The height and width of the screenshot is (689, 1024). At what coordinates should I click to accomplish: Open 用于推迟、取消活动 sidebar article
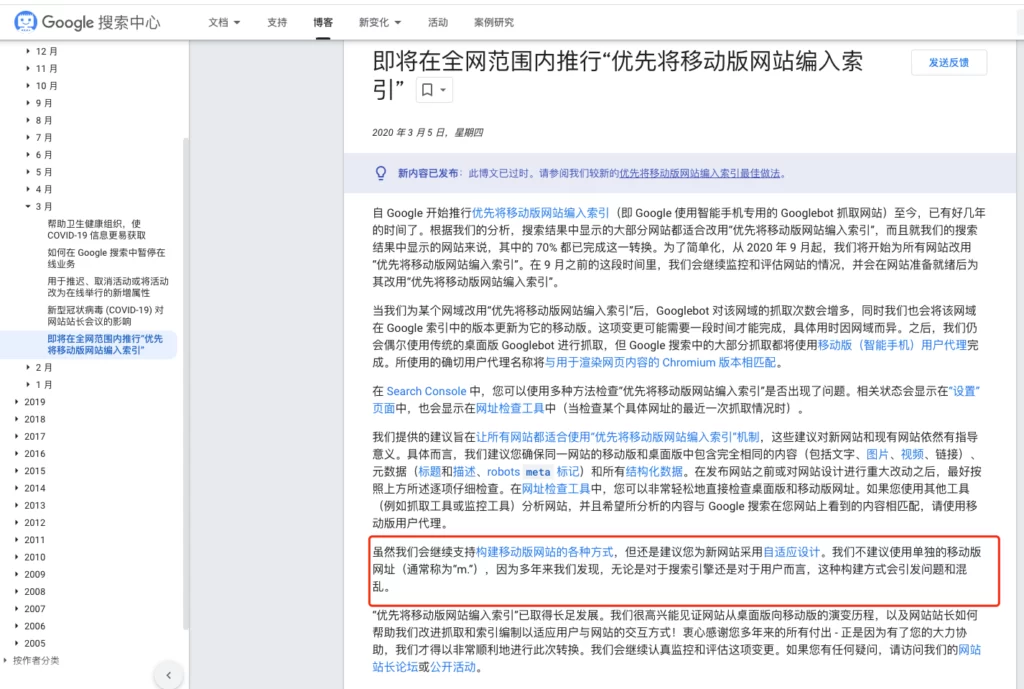coord(108,287)
